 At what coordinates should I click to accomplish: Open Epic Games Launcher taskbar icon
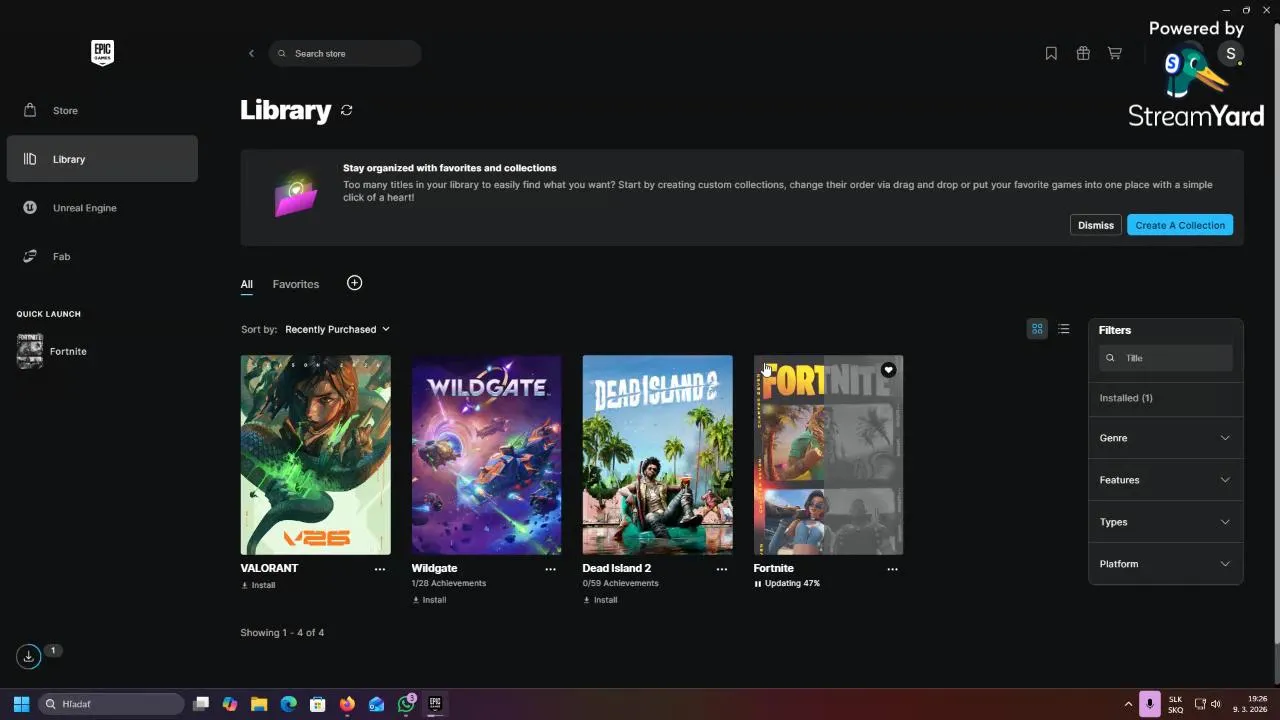click(435, 704)
